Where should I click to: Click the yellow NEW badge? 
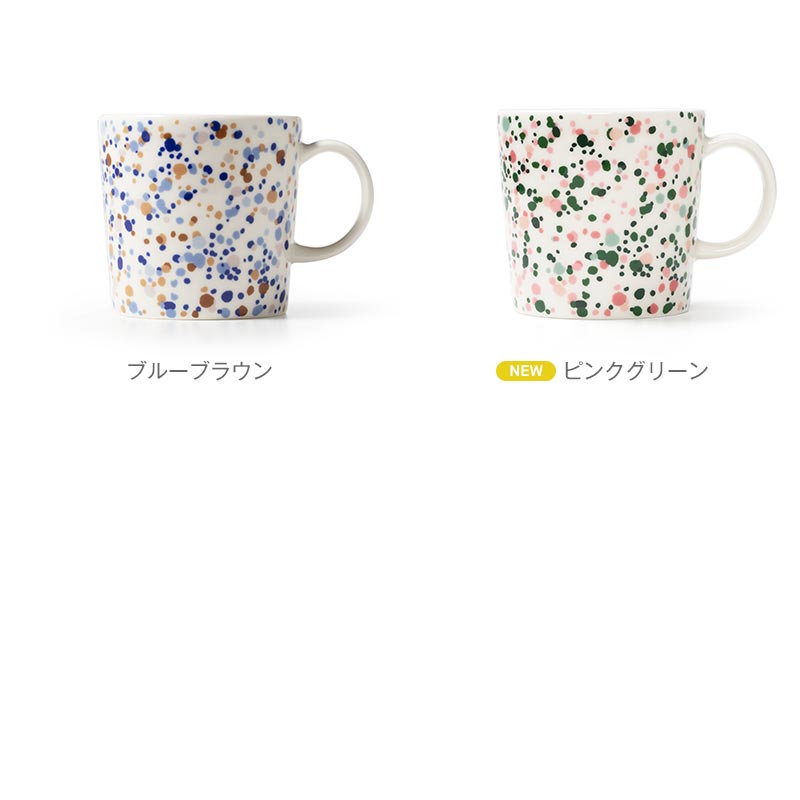click(526, 371)
